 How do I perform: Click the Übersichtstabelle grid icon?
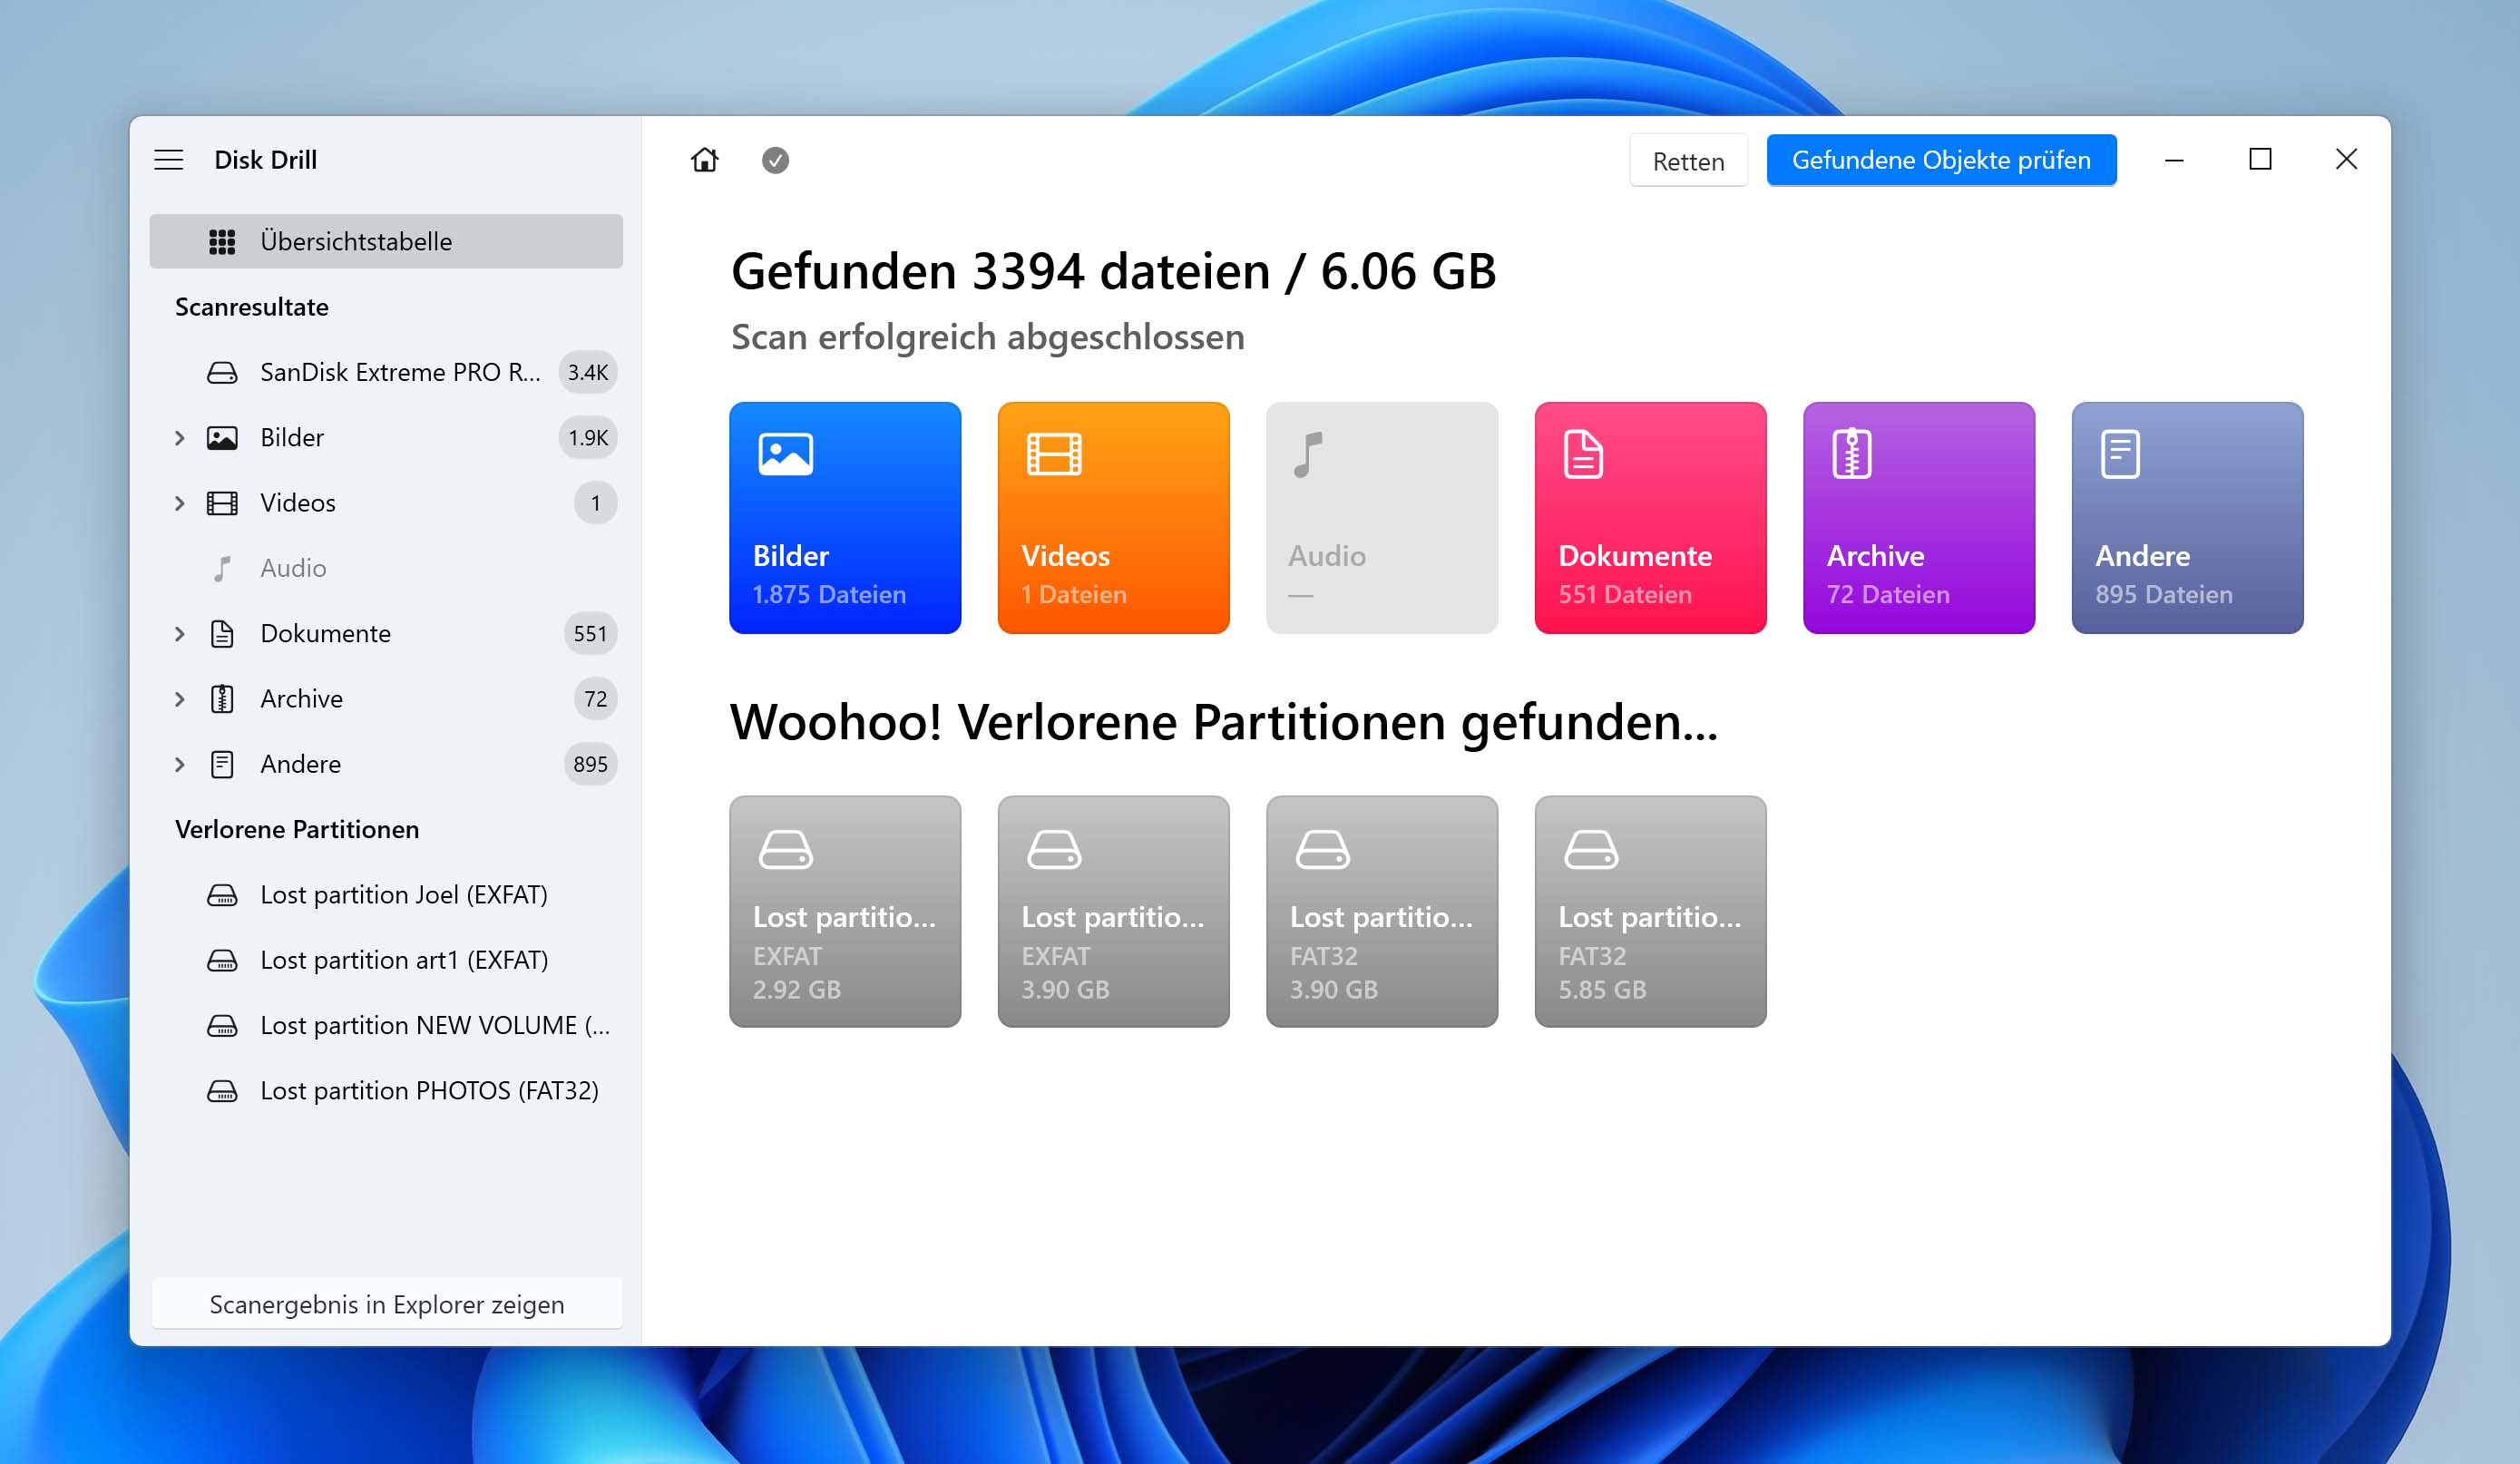(x=220, y=242)
